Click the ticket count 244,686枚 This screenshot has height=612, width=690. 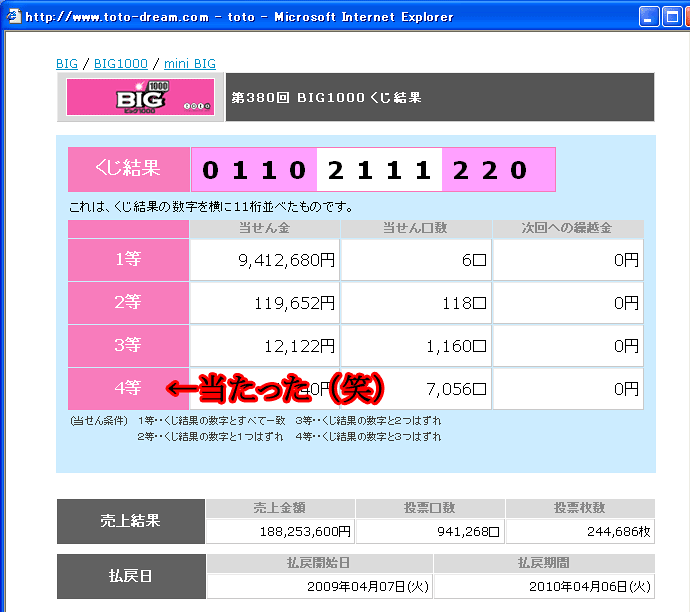619,531
